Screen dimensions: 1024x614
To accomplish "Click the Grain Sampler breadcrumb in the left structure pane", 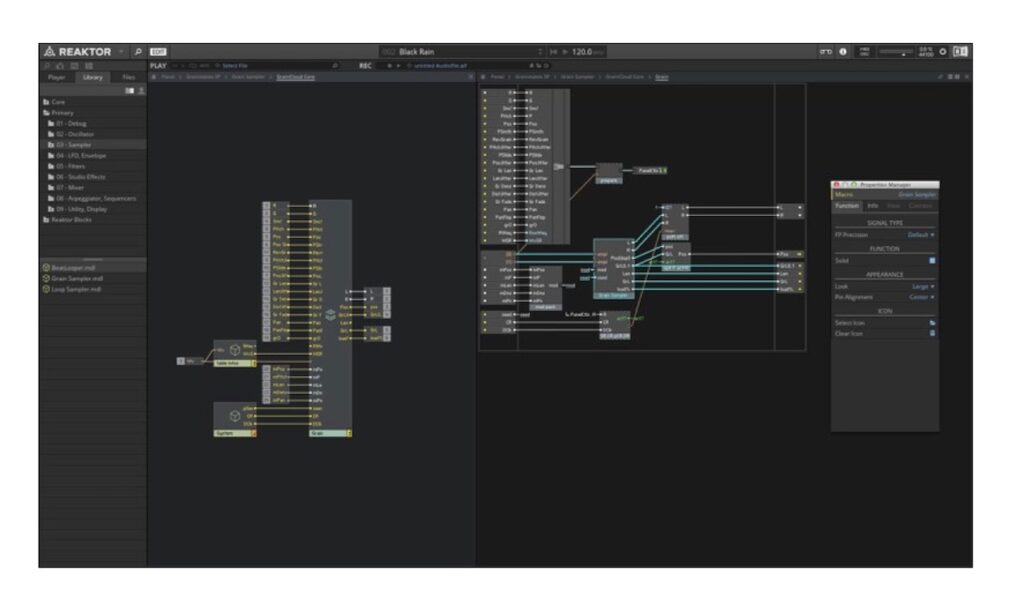I will tap(248, 77).
